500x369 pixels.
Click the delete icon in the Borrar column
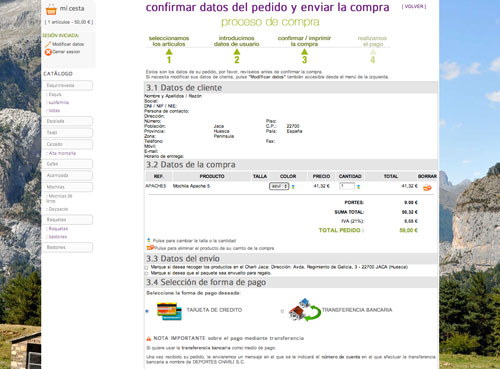pos(427,188)
